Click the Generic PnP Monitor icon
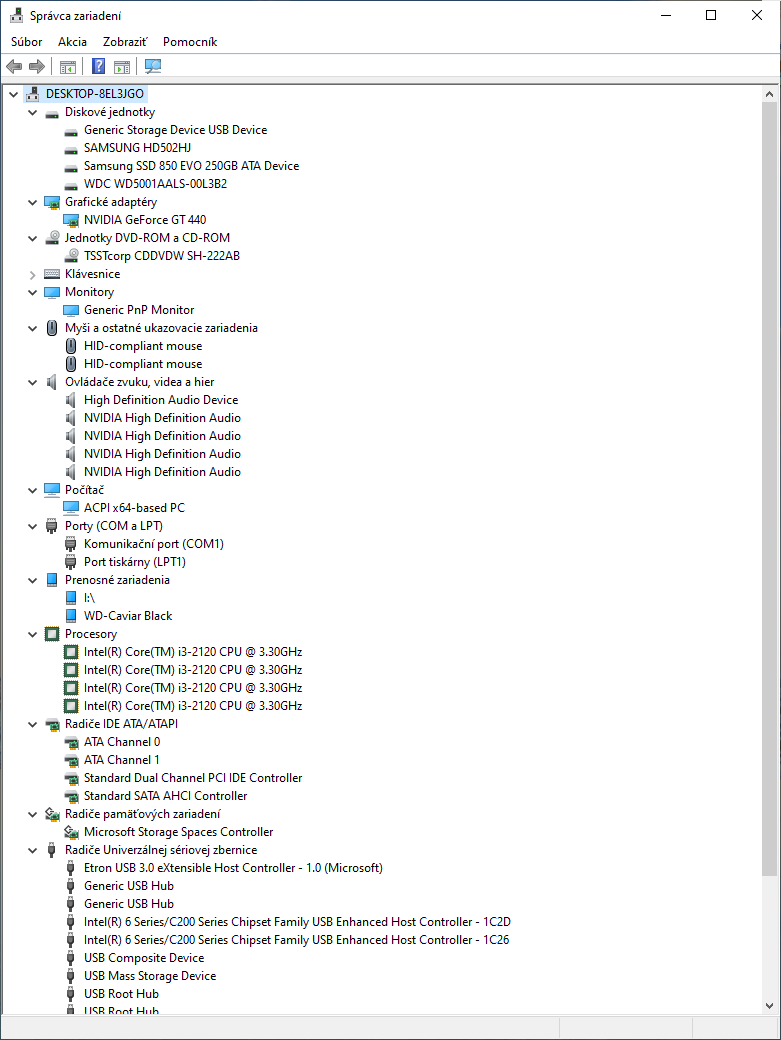781x1040 pixels. 71,310
